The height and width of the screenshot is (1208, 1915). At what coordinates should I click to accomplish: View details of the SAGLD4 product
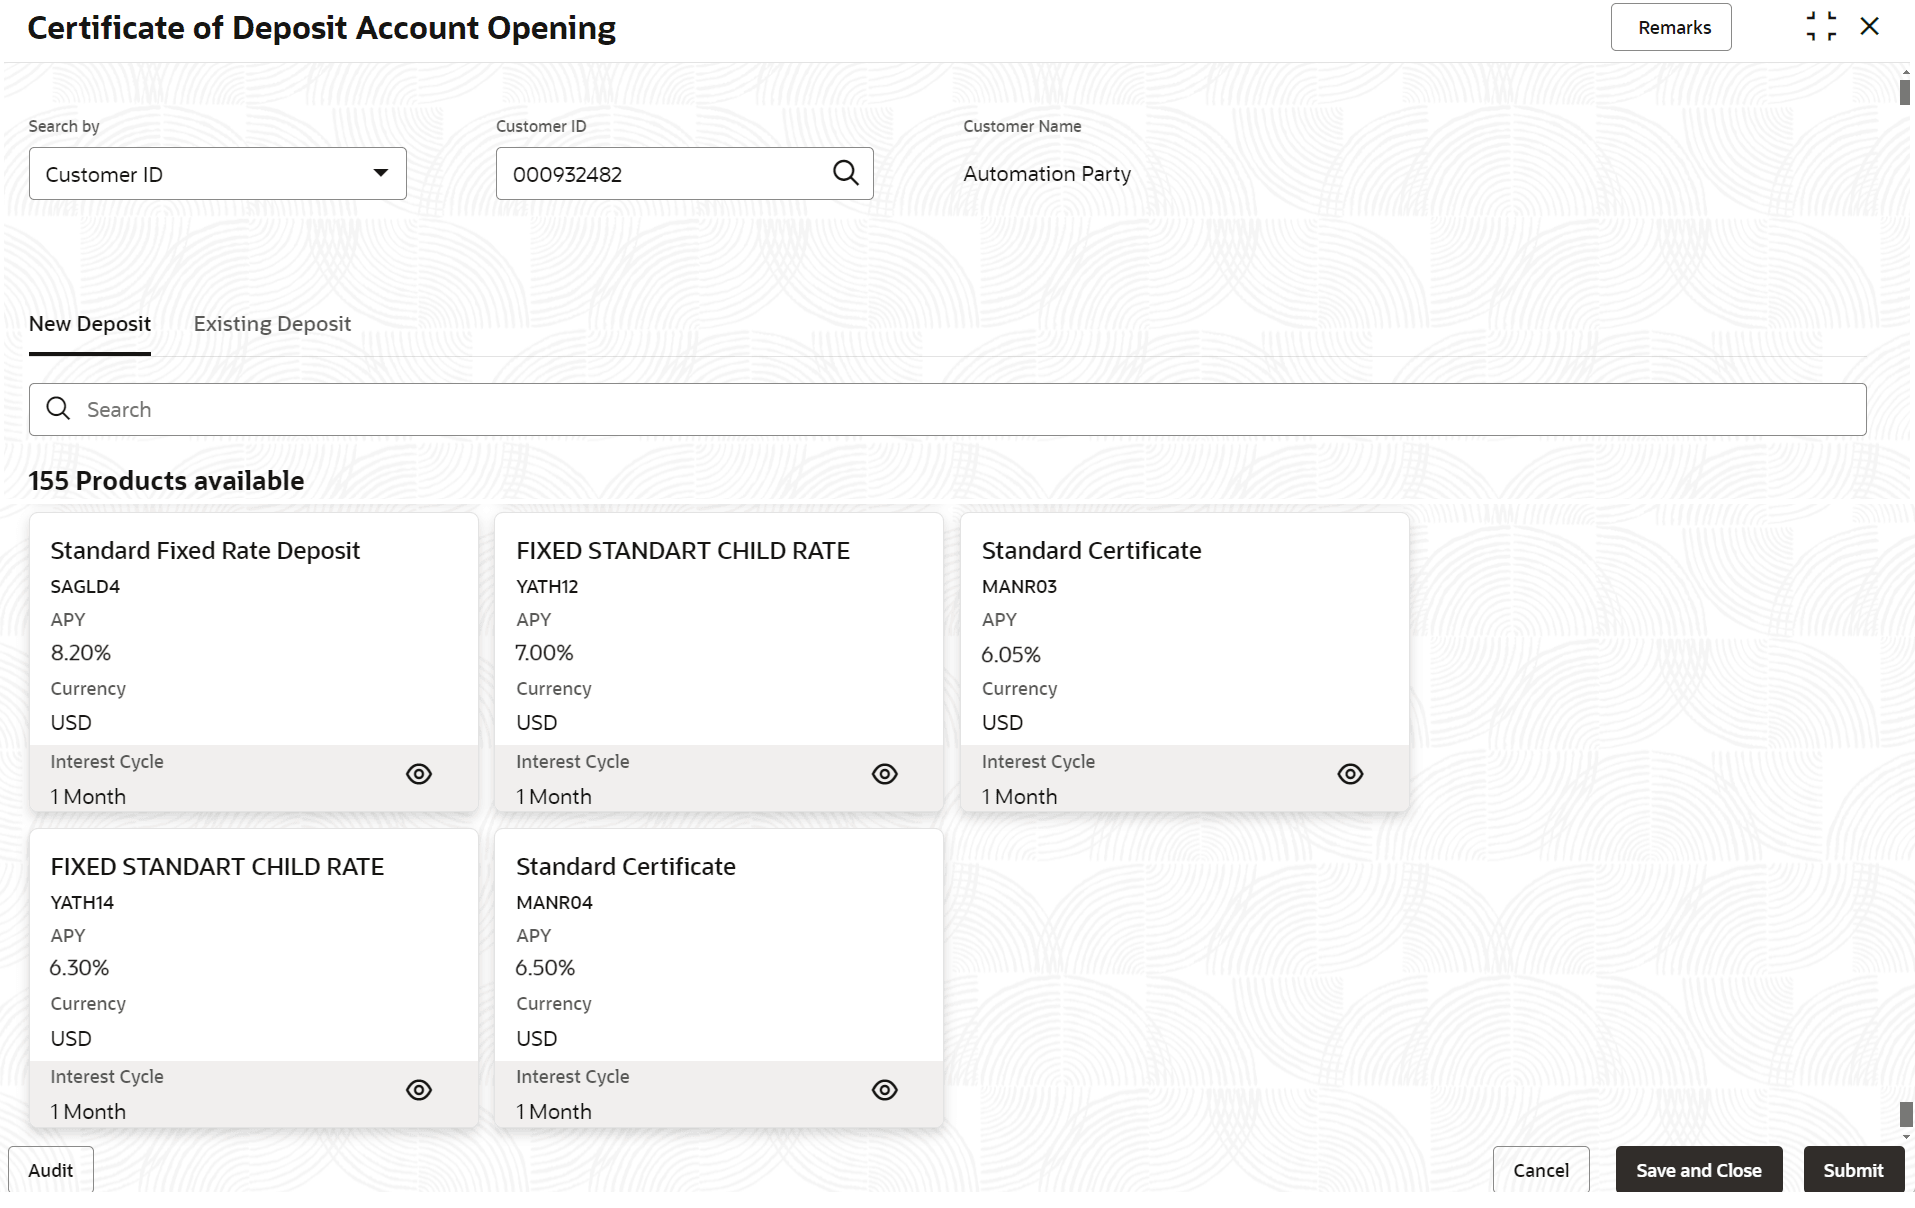(x=419, y=774)
